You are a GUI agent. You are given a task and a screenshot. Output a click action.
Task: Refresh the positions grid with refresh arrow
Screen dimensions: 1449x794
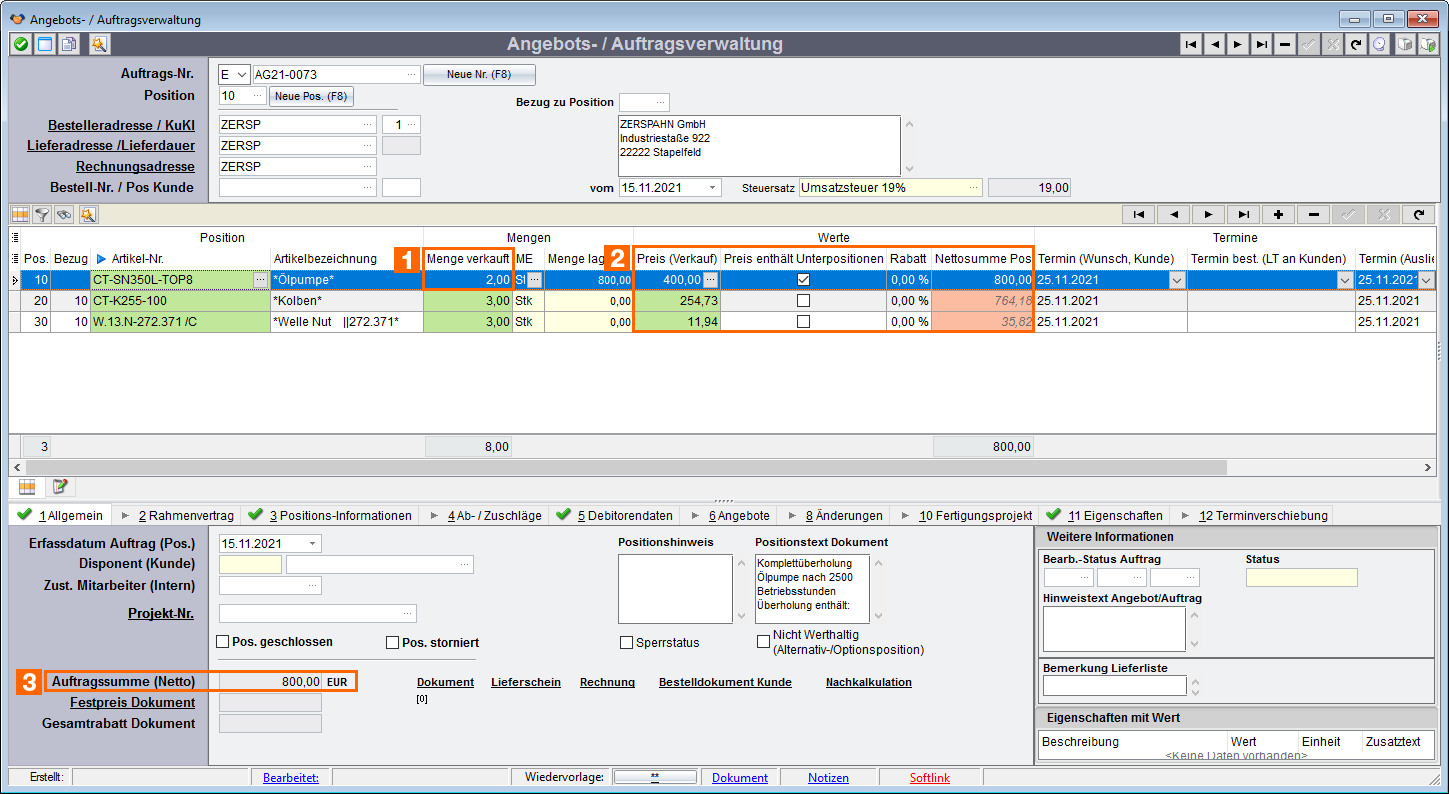pos(1418,214)
